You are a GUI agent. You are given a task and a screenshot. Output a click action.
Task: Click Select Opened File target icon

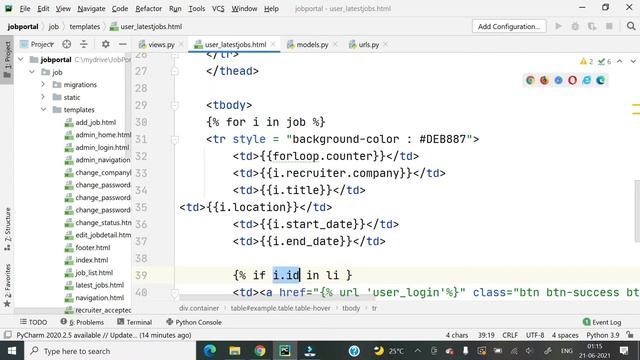(67, 44)
